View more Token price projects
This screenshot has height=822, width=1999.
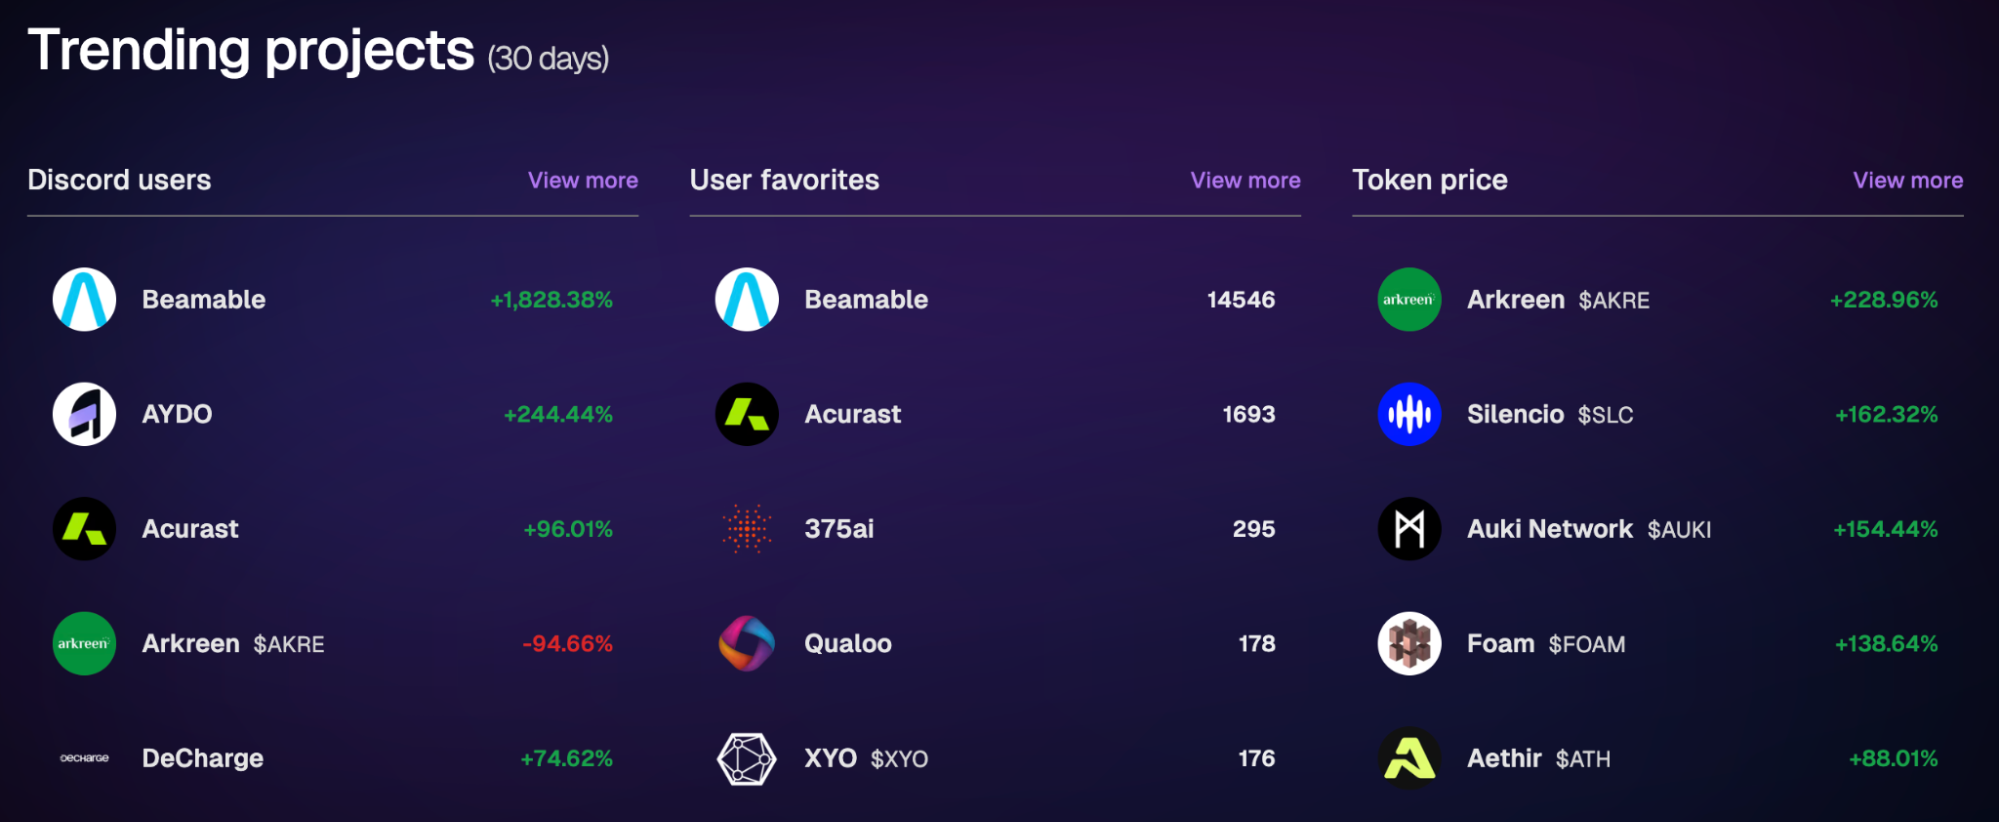coord(1908,180)
